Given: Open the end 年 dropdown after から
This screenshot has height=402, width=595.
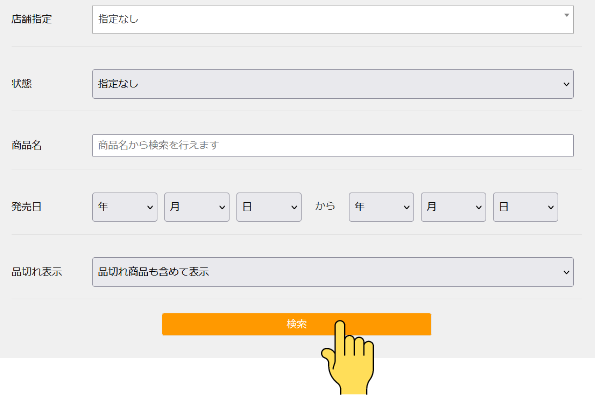Looking at the screenshot, I should (381, 207).
